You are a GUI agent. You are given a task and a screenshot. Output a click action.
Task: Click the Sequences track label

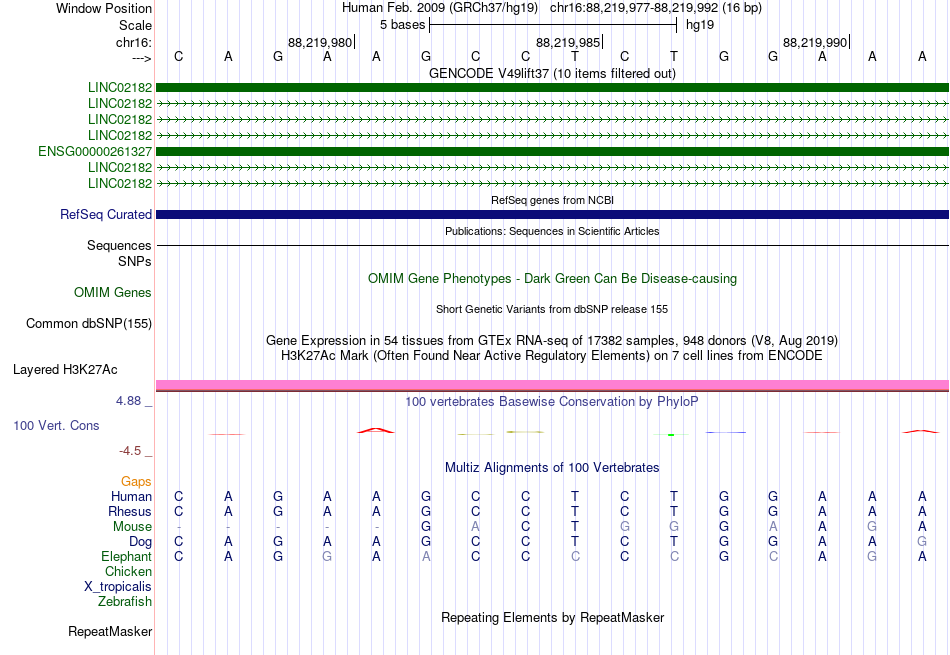pyautogui.click(x=119, y=245)
